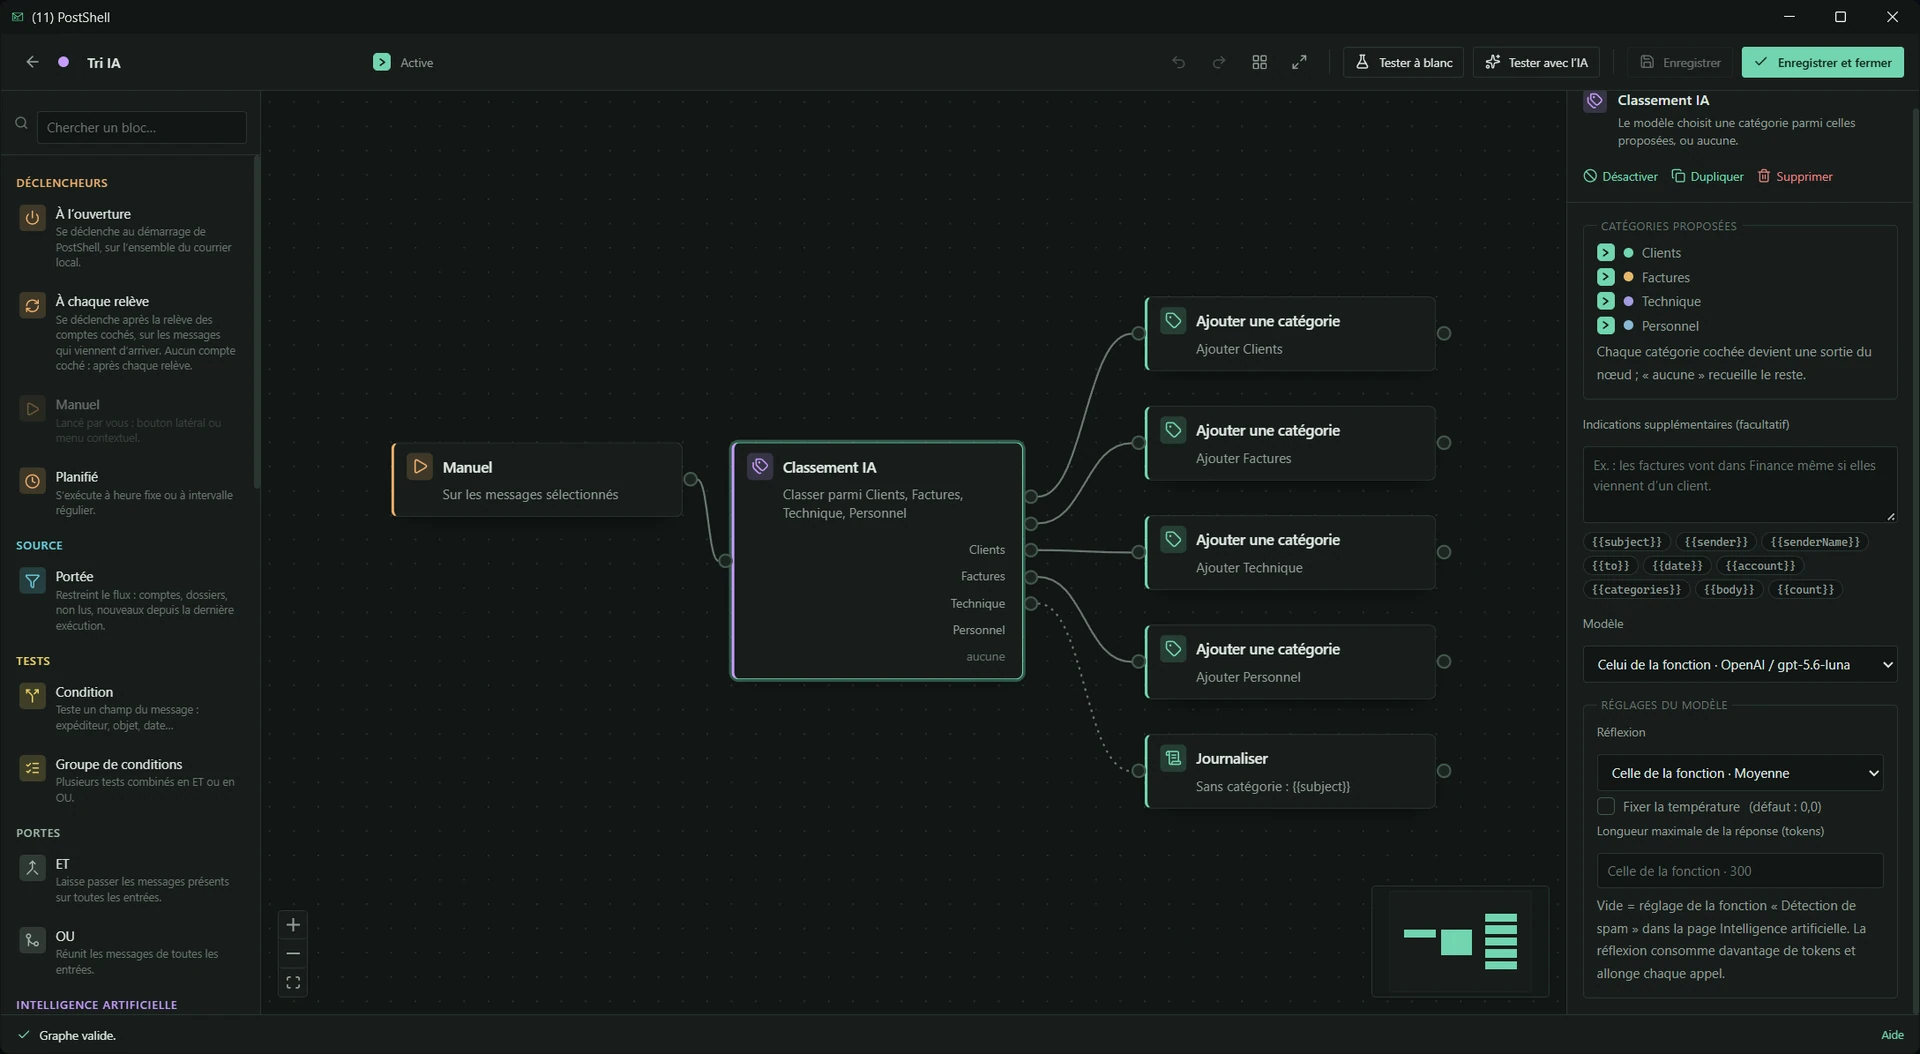Zoom in on the canvas with plus
This screenshot has width=1920, height=1054.
293,925
